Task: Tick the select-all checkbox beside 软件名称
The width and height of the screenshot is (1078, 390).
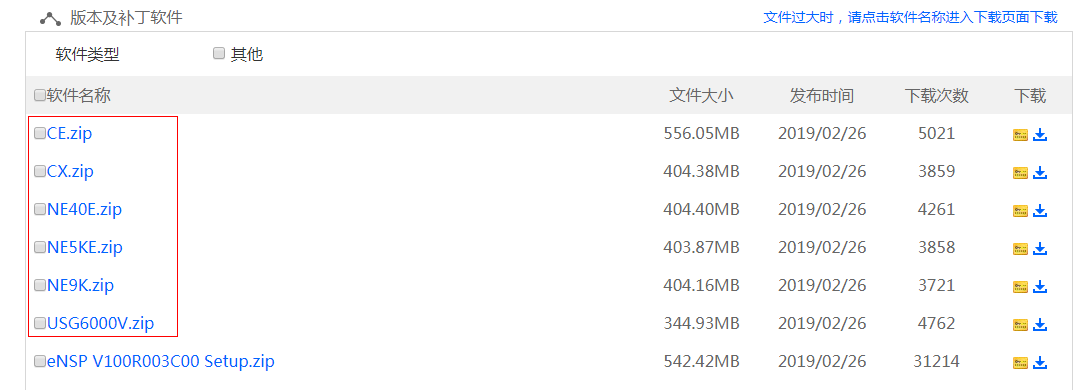Action: 40,96
